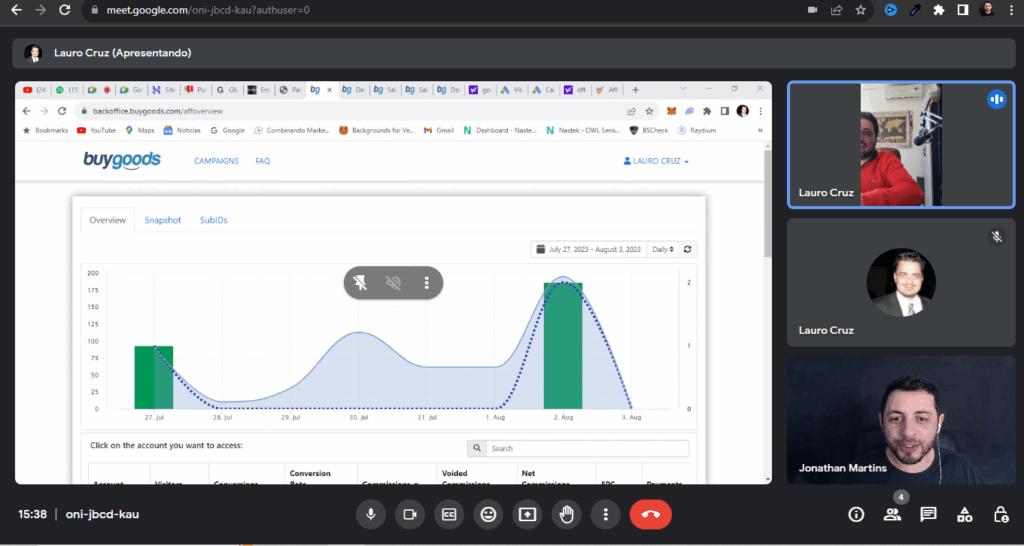This screenshot has width=1024, height=546.
Task: Unpin the presentation using overlay pin icon
Action: coord(360,283)
